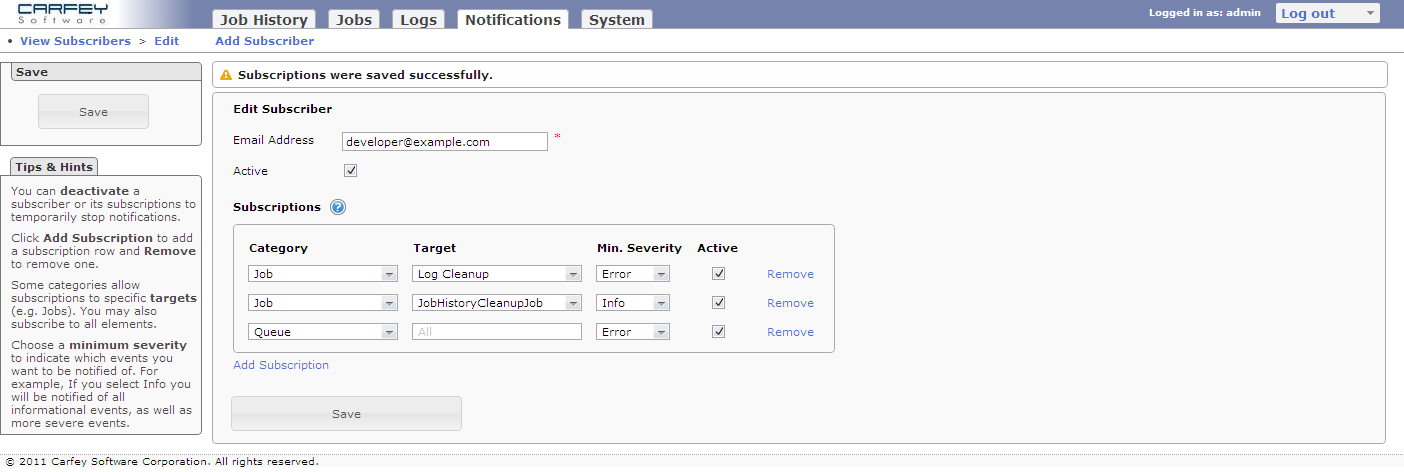Viewport: 1404px width, 472px height.
Task: Open the System tab
Action: (616, 20)
